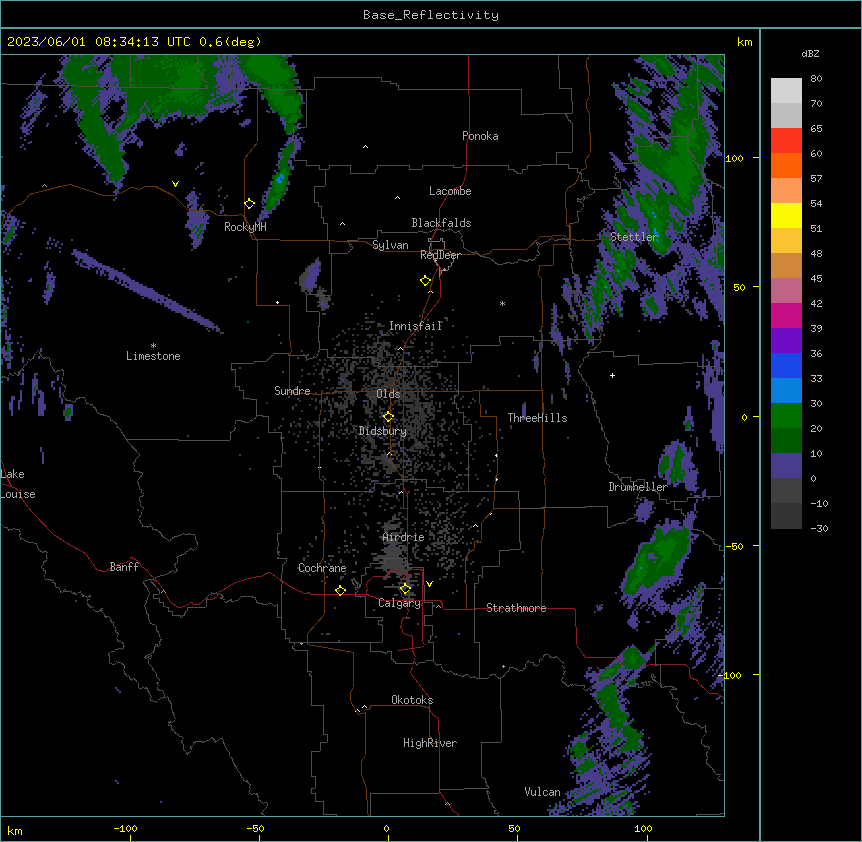Pick the magenta 42-39 dBZ legend swatch
The height and width of the screenshot is (842, 862).
786,315
